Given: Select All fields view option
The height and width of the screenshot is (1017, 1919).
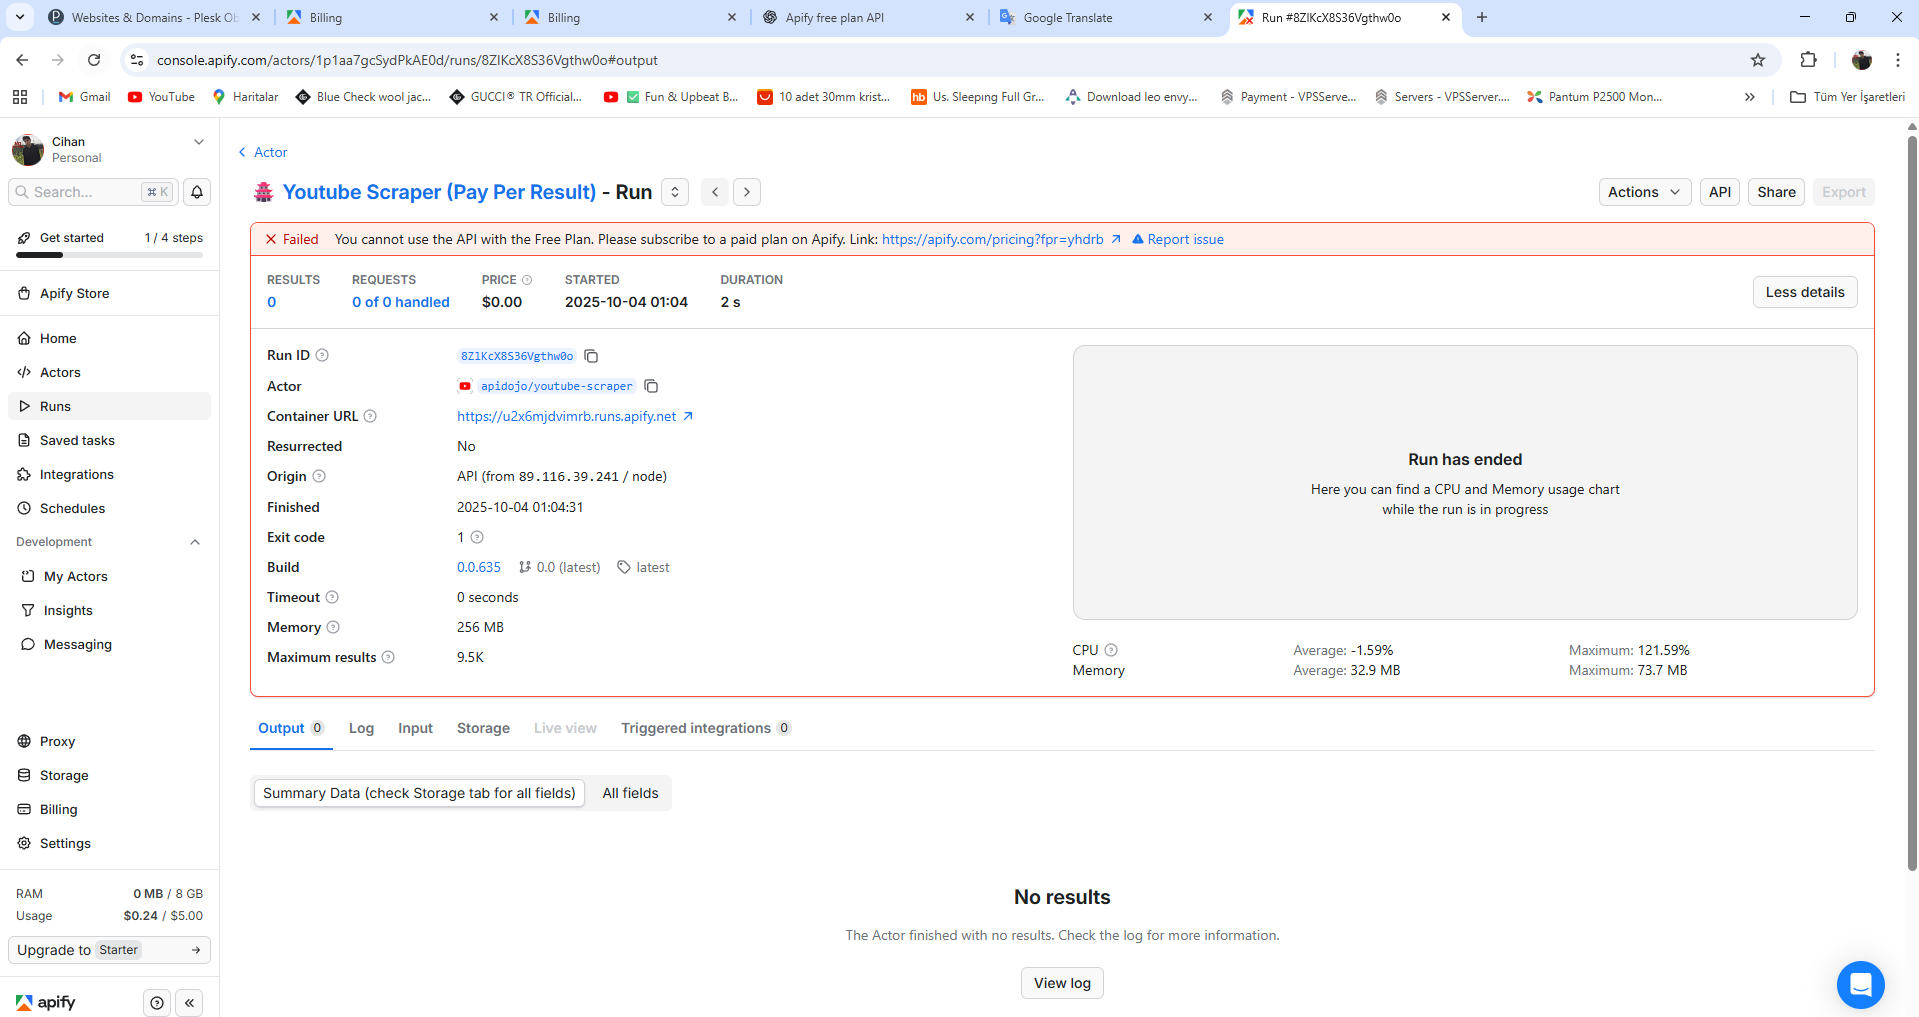Looking at the screenshot, I should pyautogui.click(x=630, y=793).
